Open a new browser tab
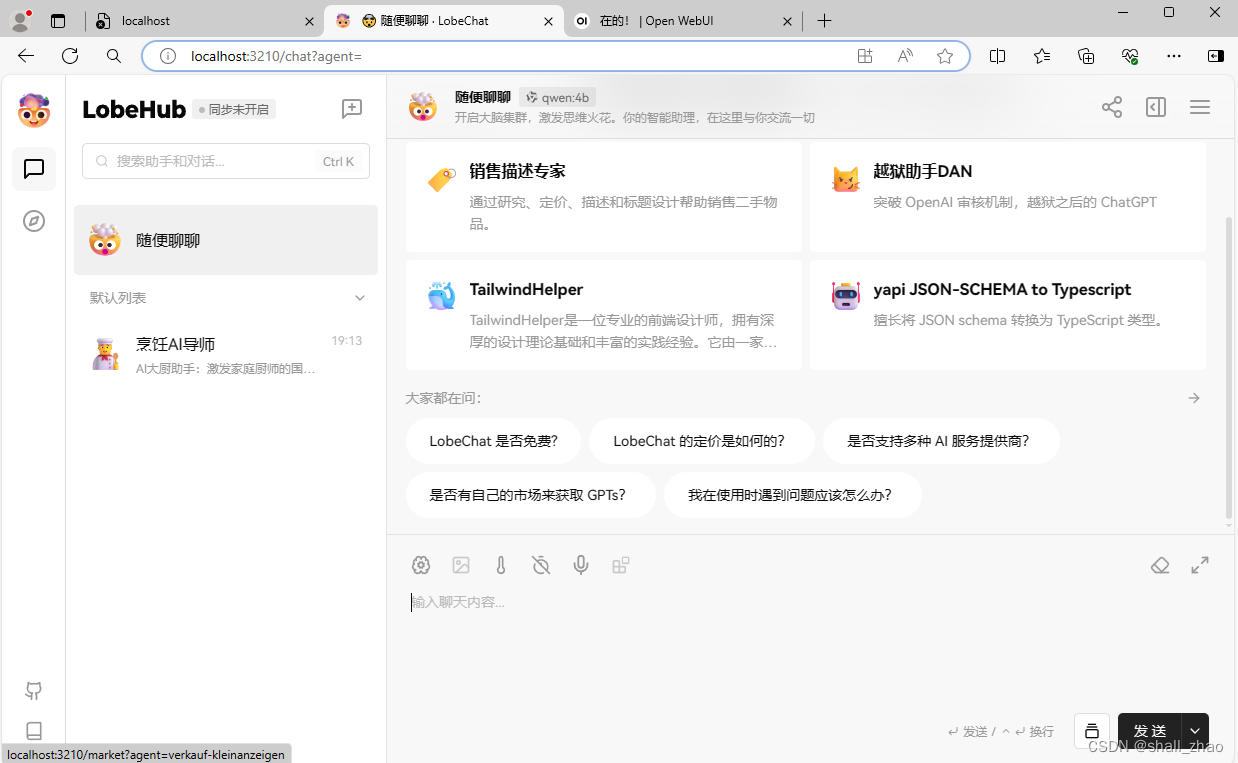This screenshot has width=1238, height=763. click(824, 21)
